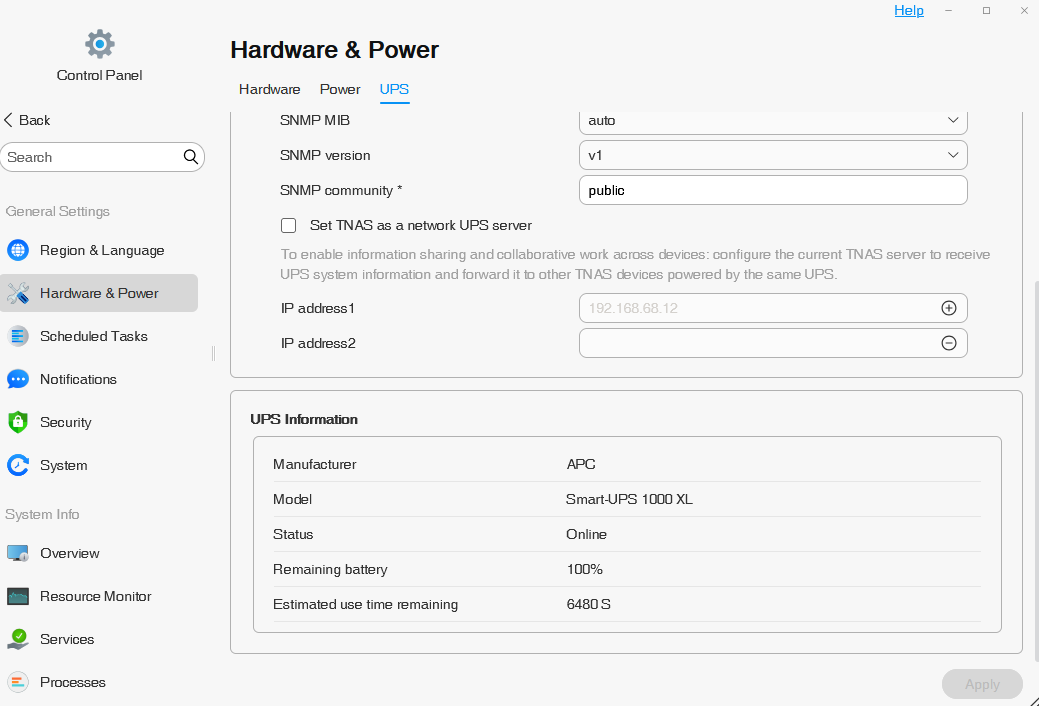This screenshot has width=1039, height=706.
Task: Open Scheduled Tasks settings
Action: (x=93, y=336)
